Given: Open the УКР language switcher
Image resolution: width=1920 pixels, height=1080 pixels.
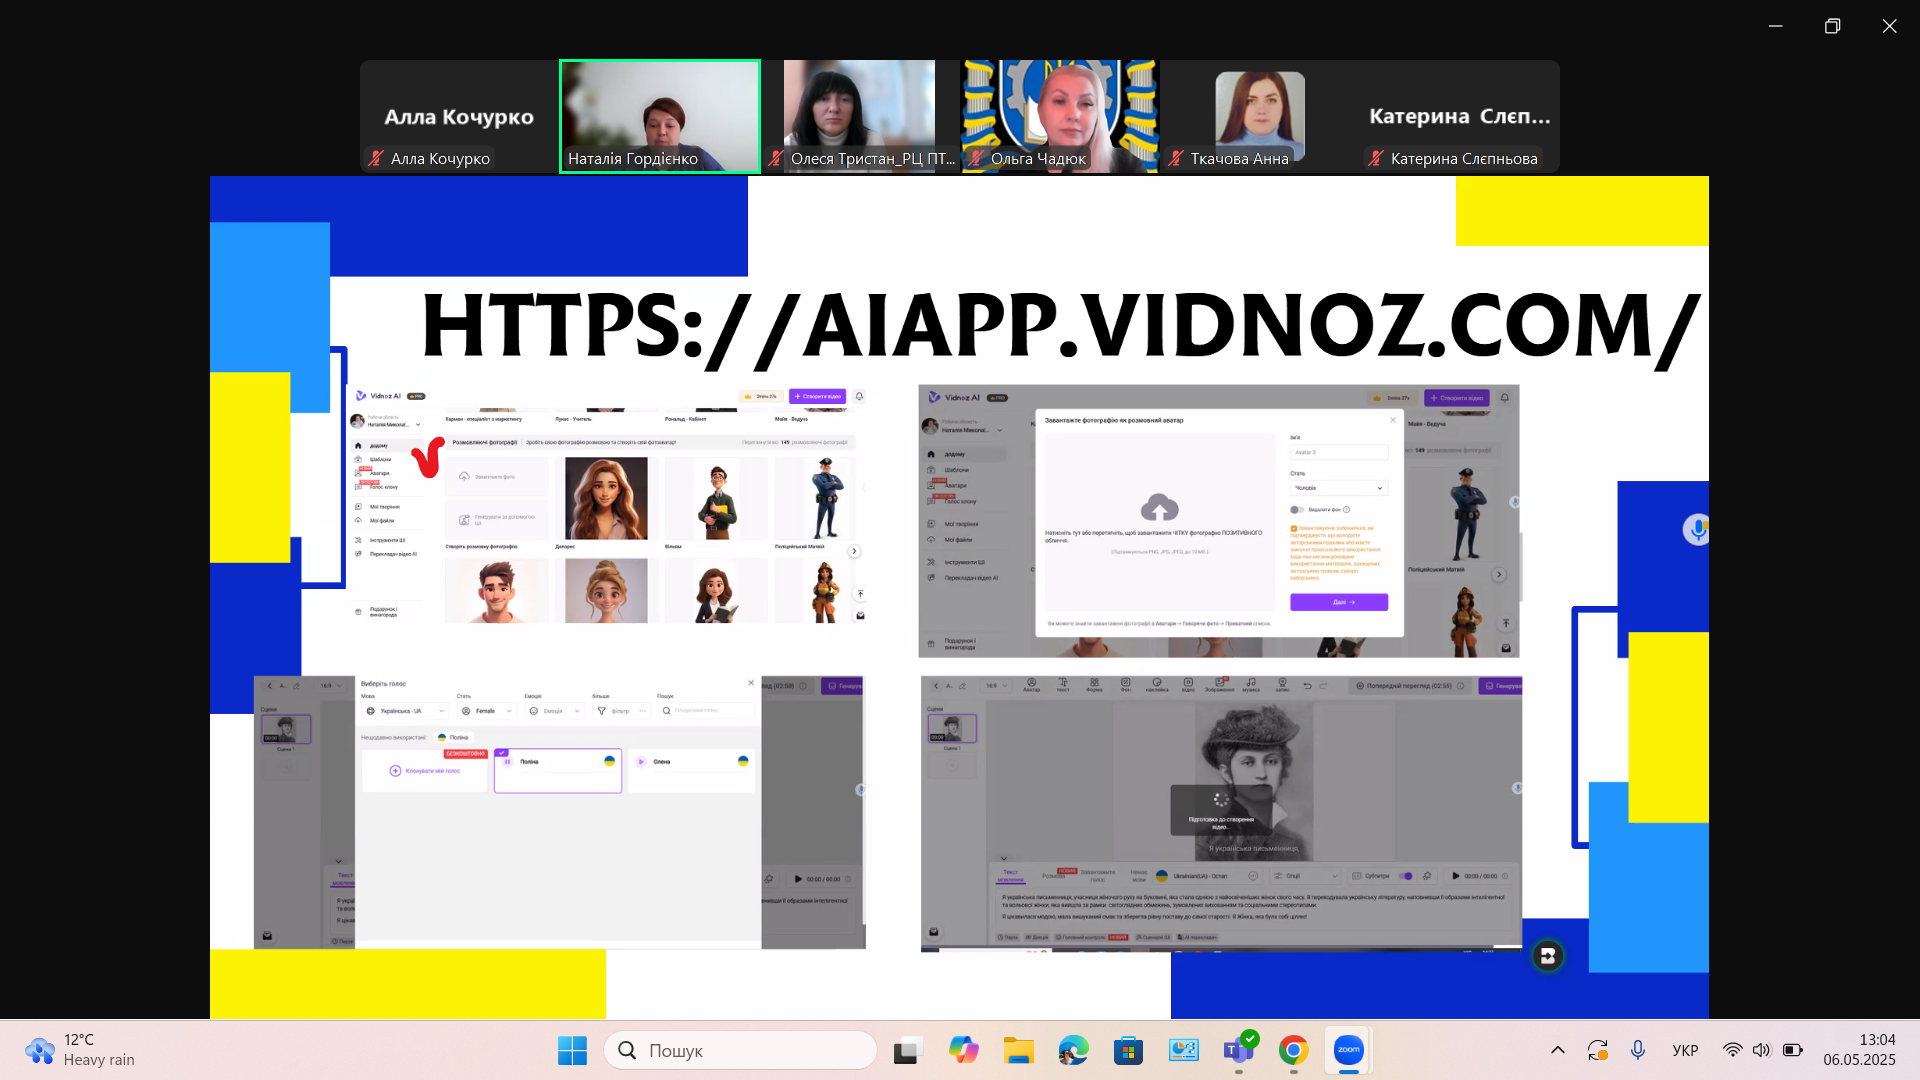Looking at the screenshot, I should [1685, 1050].
